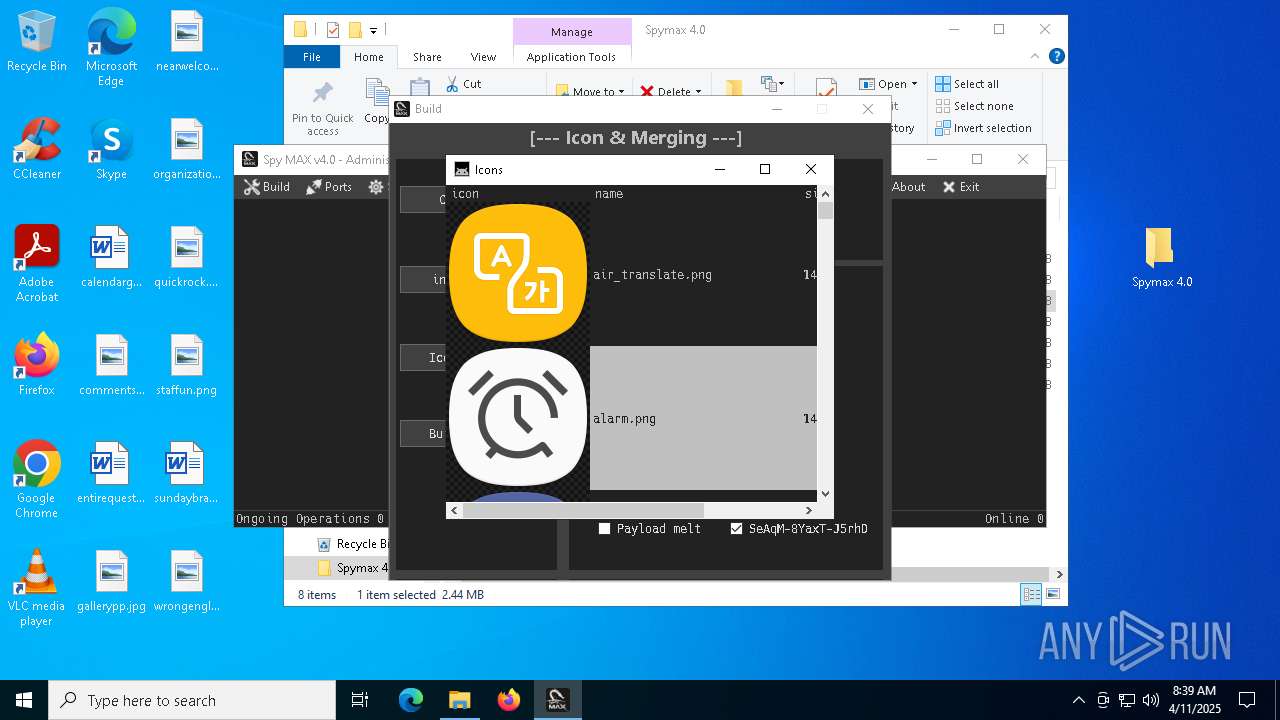
Task: Click the Icons window title icon
Action: click(x=461, y=170)
